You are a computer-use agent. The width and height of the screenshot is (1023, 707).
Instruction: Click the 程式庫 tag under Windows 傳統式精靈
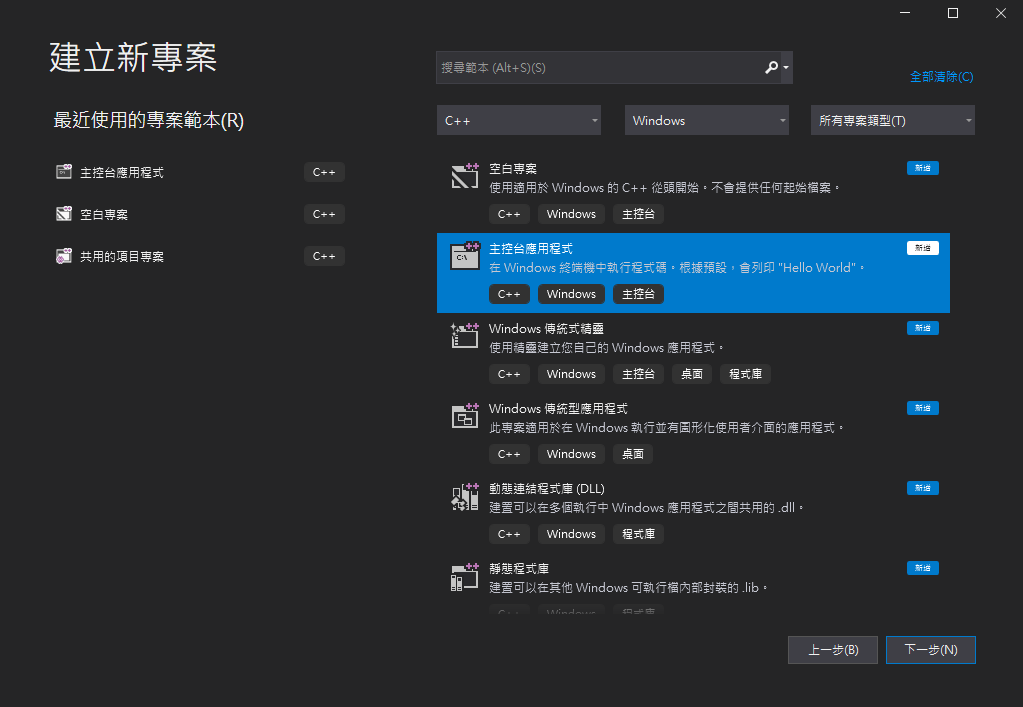click(x=745, y=374)
